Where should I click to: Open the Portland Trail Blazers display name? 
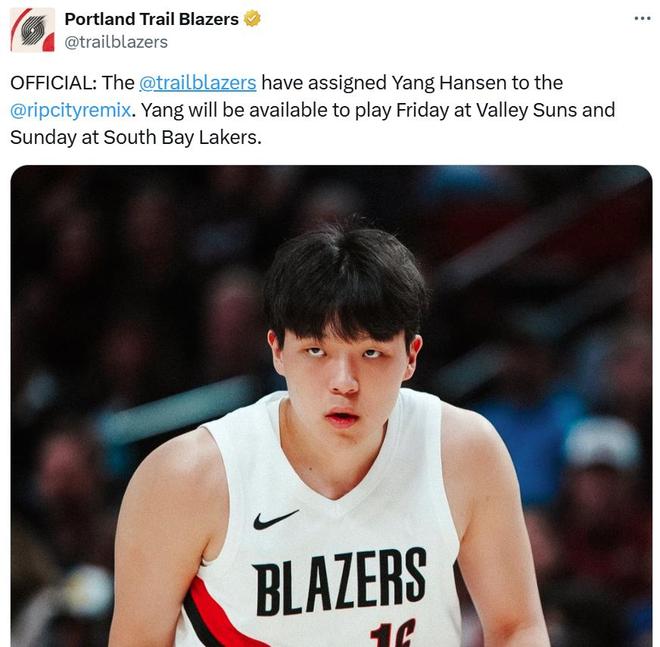151,19
